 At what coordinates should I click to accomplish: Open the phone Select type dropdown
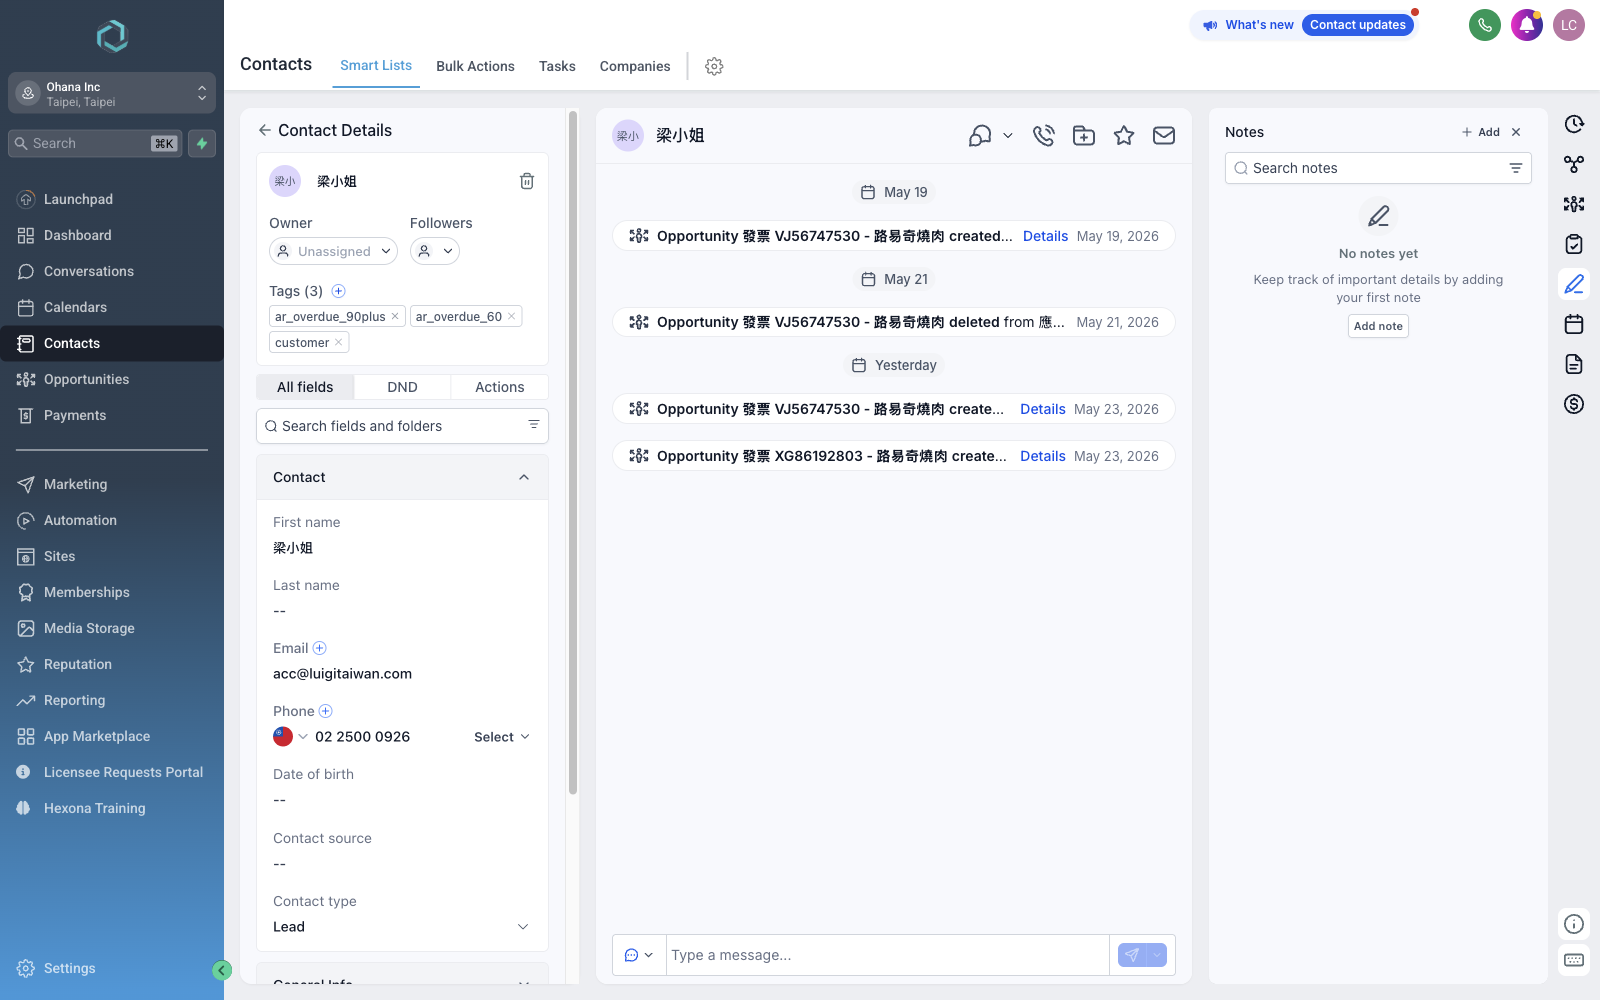[502, 737]
